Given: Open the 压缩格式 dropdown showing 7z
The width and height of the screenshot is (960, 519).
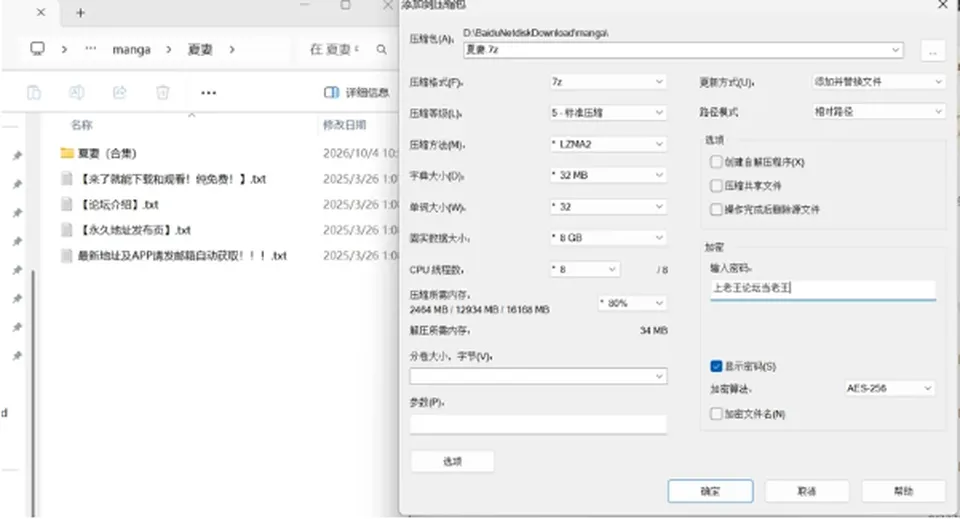Looking at the screenshot, I should click(x=607, y=81).
